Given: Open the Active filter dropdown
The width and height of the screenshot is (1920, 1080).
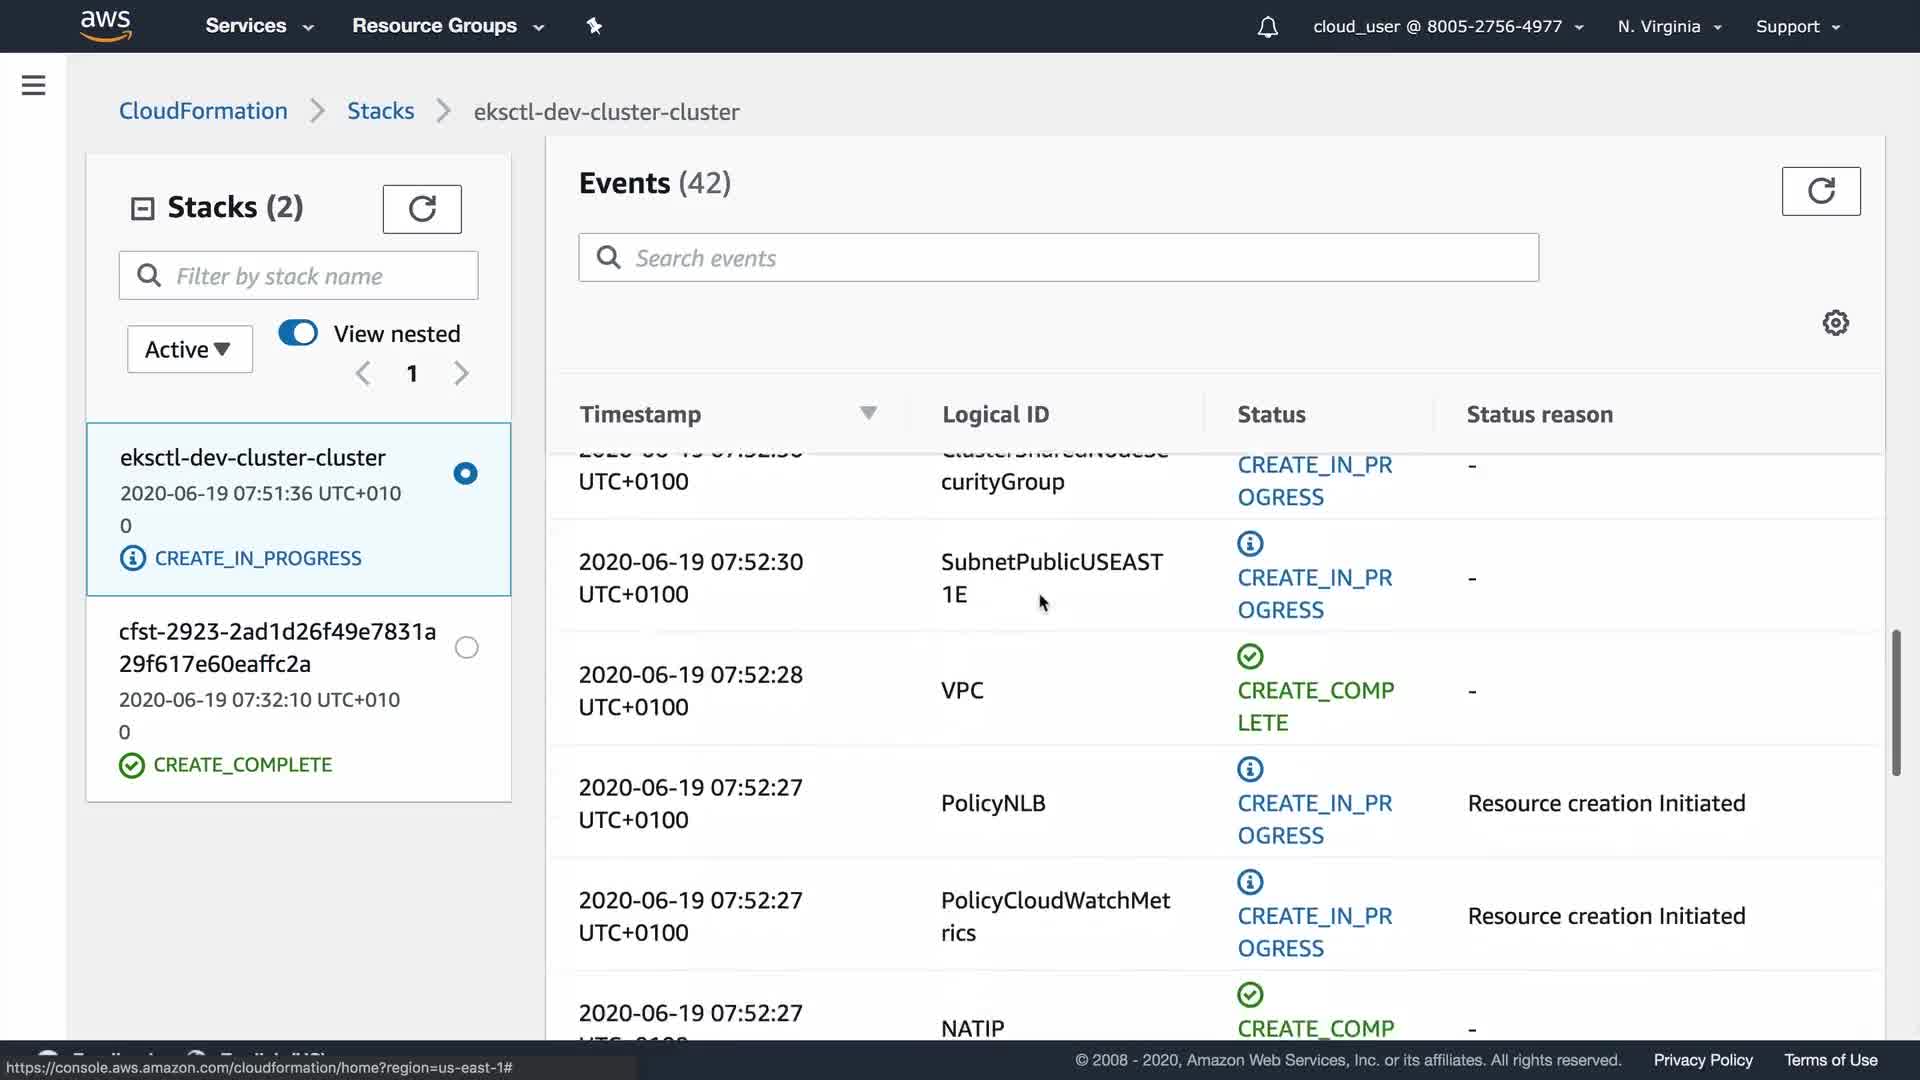Looking at the screenshot, I should pos(189,349).
